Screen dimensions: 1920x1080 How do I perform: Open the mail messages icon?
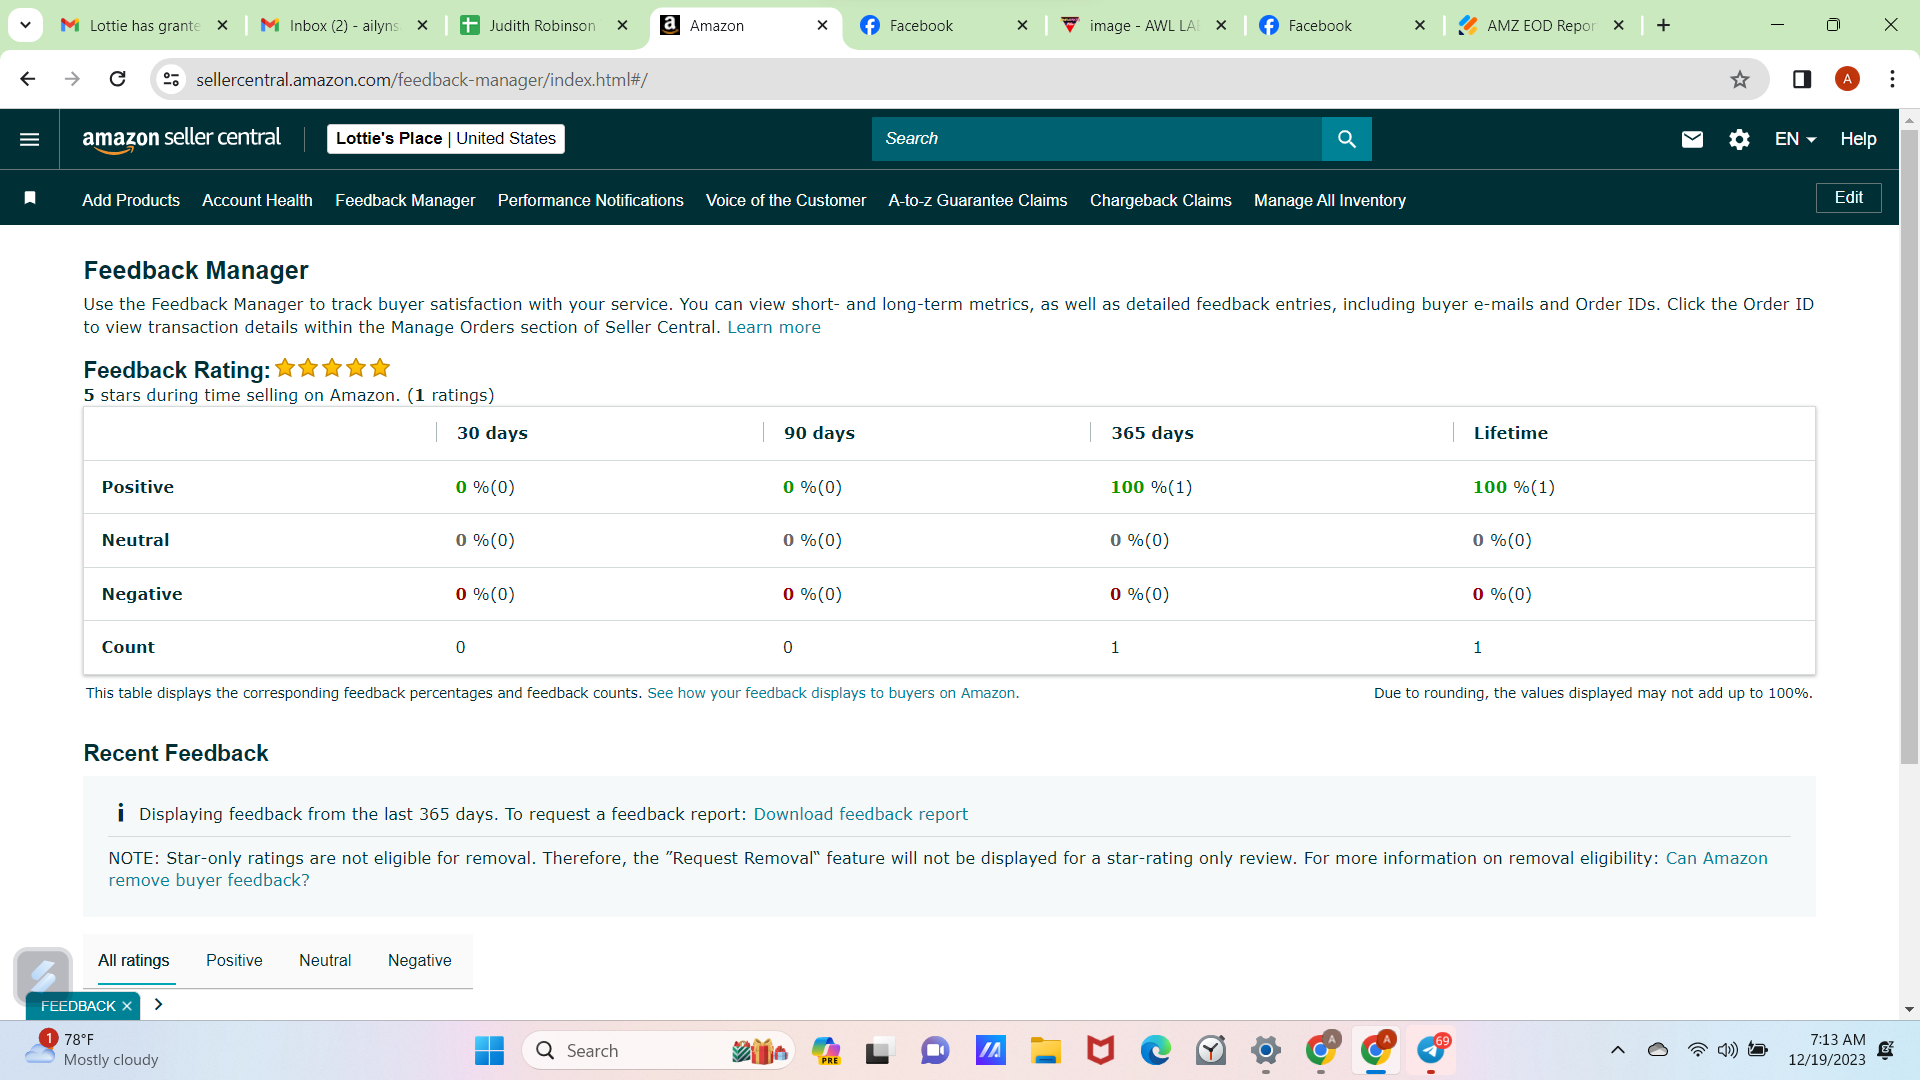[1692, 139]
